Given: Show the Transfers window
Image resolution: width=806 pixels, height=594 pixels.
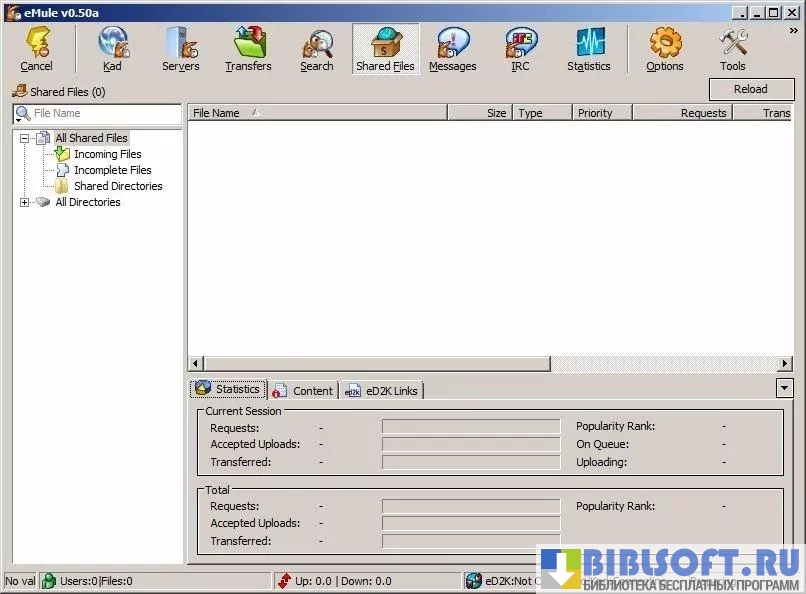Looking at the screenshot, I should click(x=248, y=49).
